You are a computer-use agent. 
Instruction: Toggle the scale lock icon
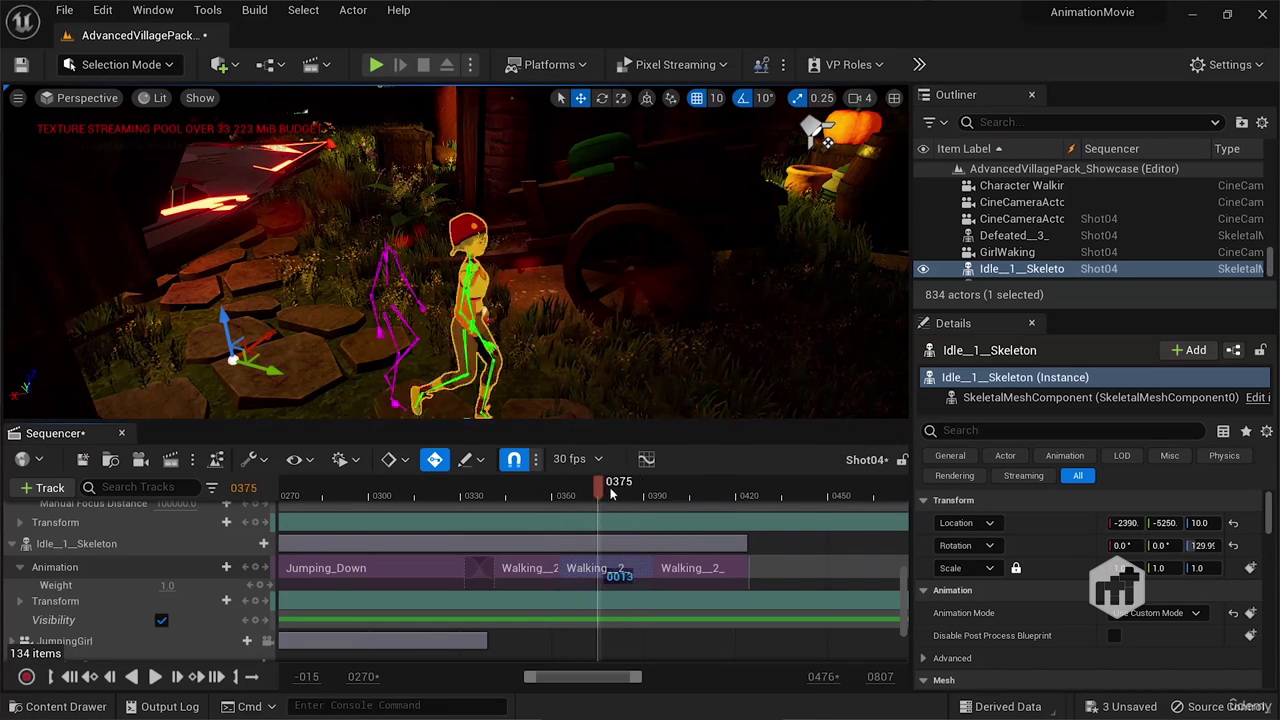[x=1016, y=568]
